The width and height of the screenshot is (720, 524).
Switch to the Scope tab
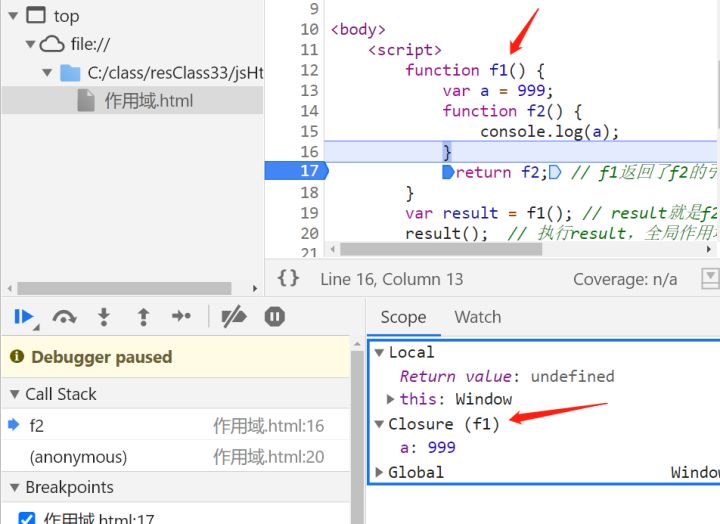403,317
